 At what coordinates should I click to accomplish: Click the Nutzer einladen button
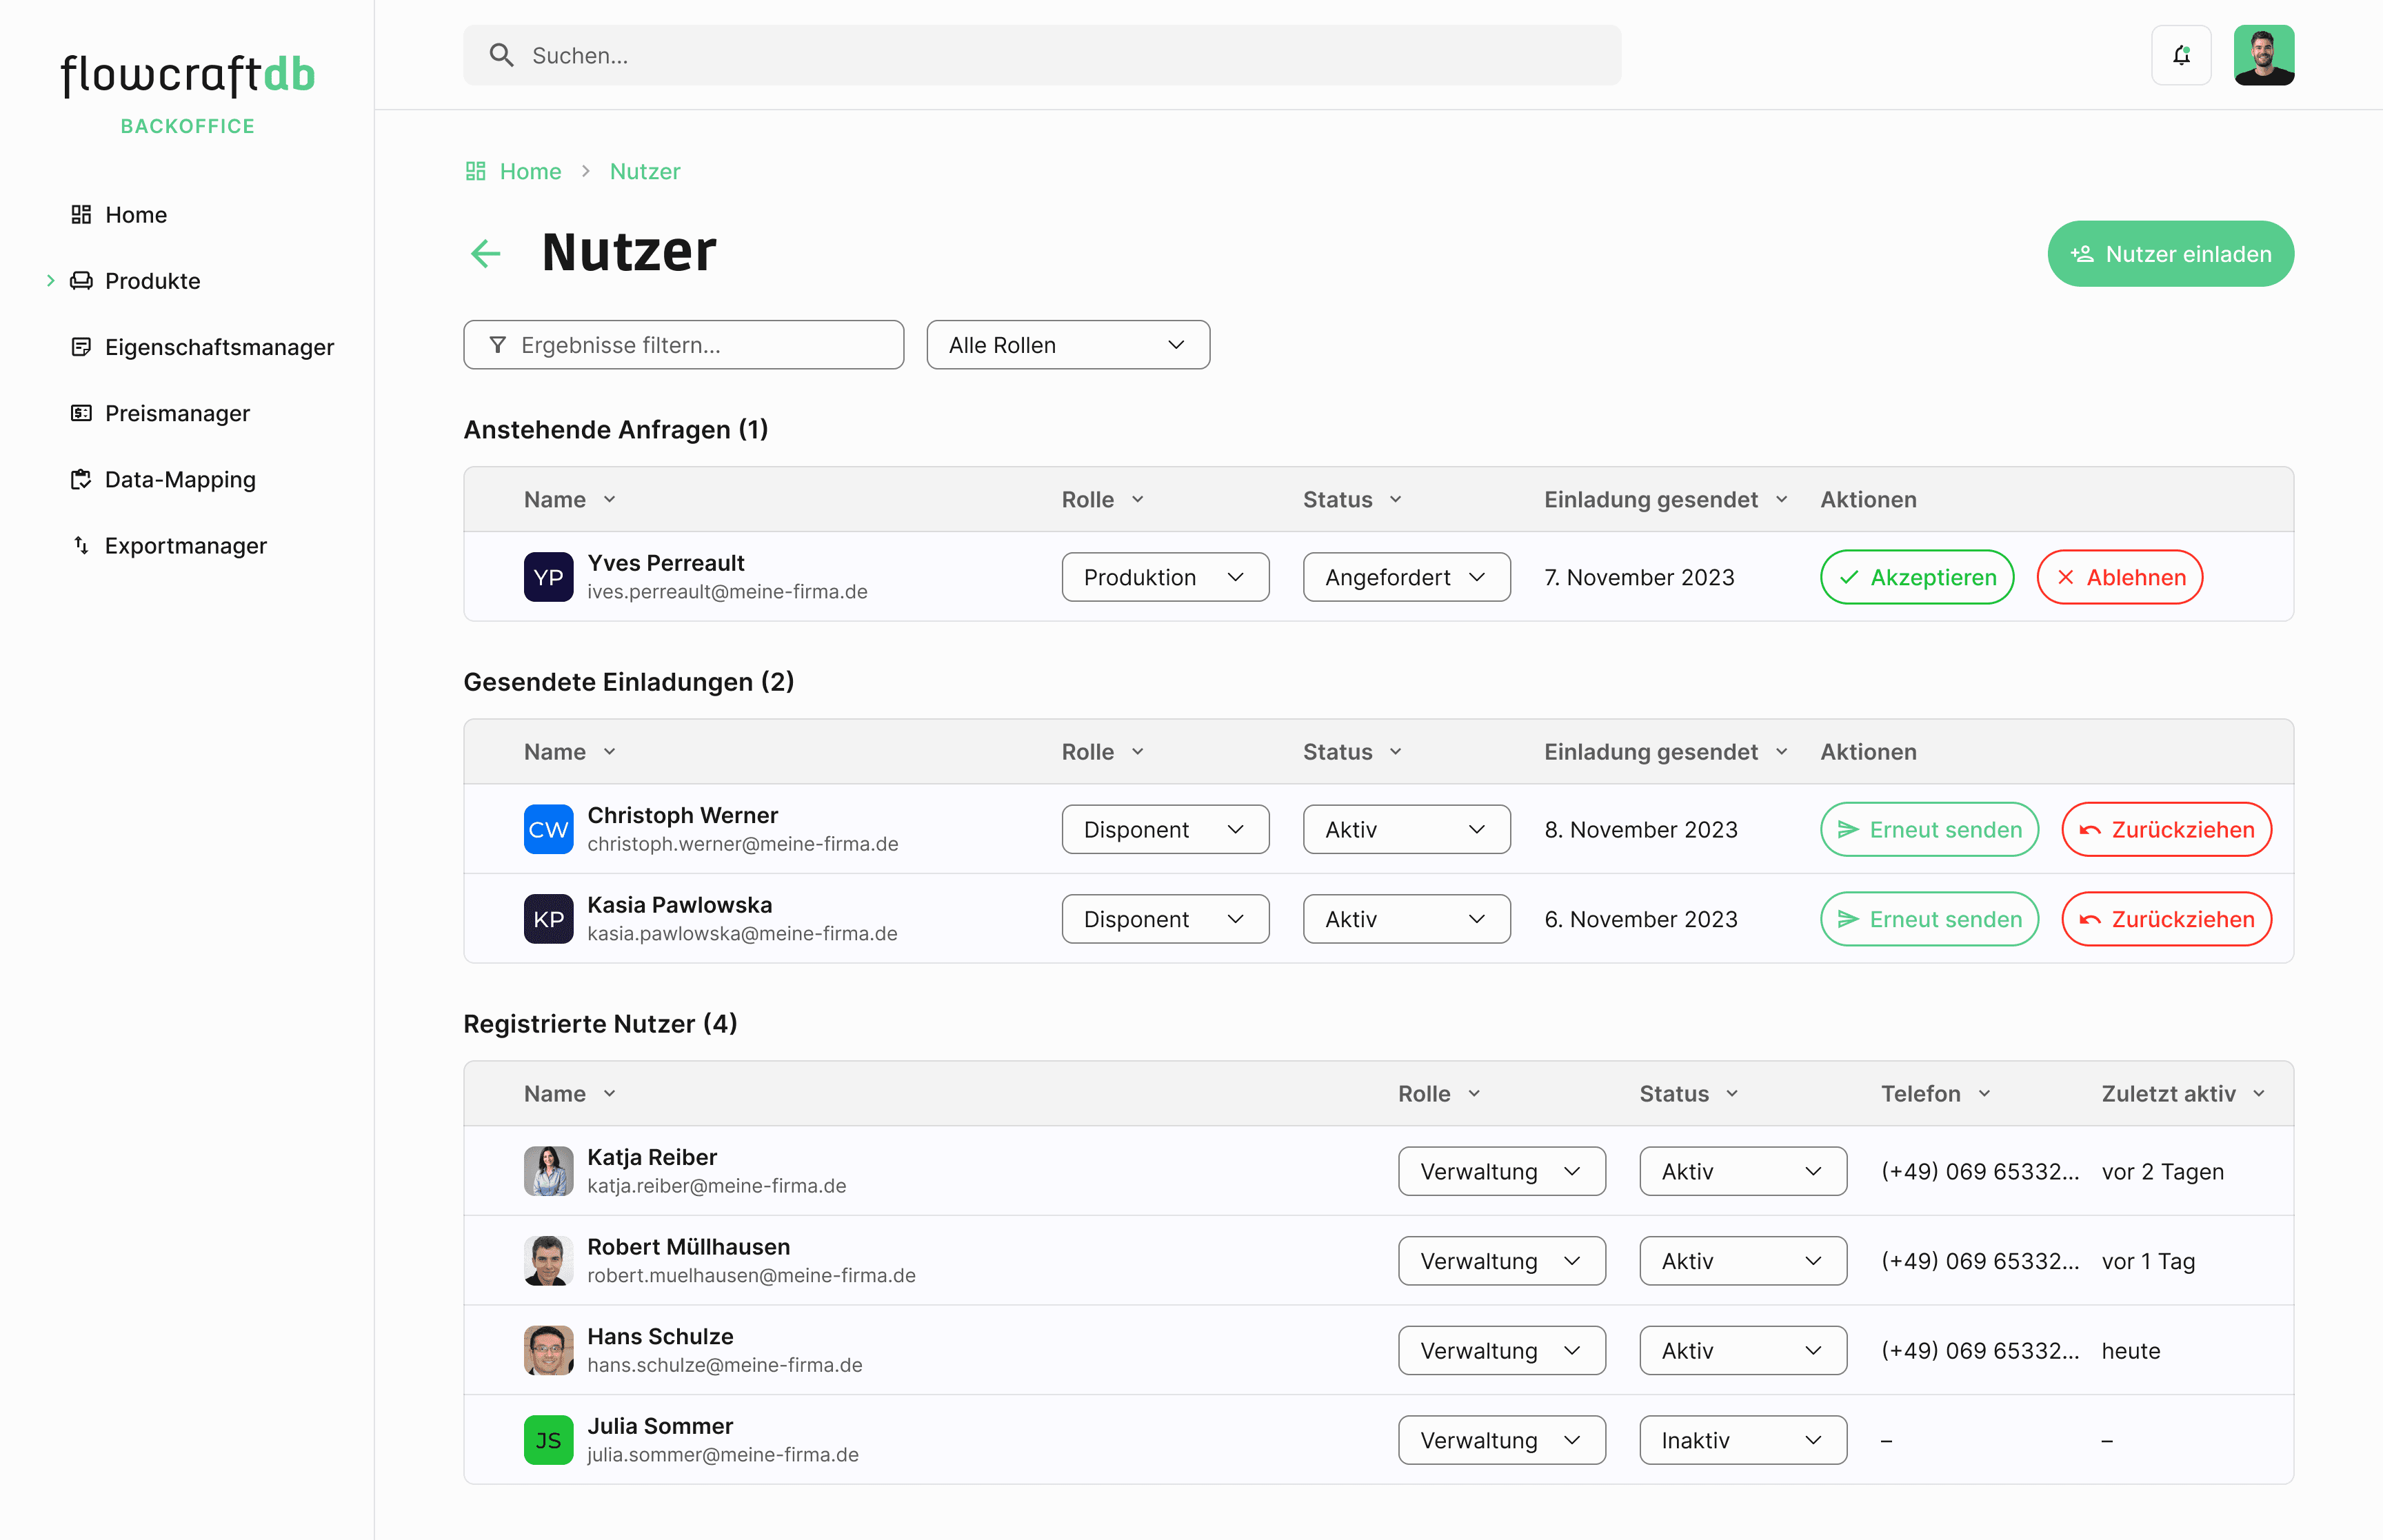[2170, 254]
